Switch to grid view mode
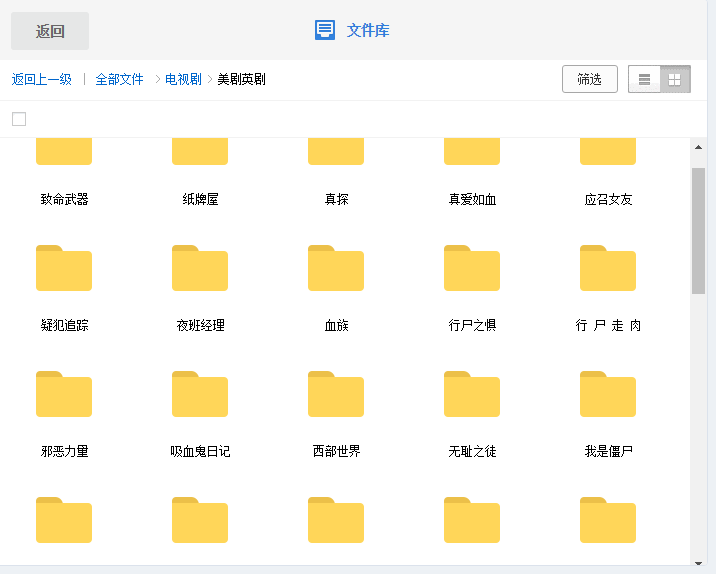 pos(674,80)
